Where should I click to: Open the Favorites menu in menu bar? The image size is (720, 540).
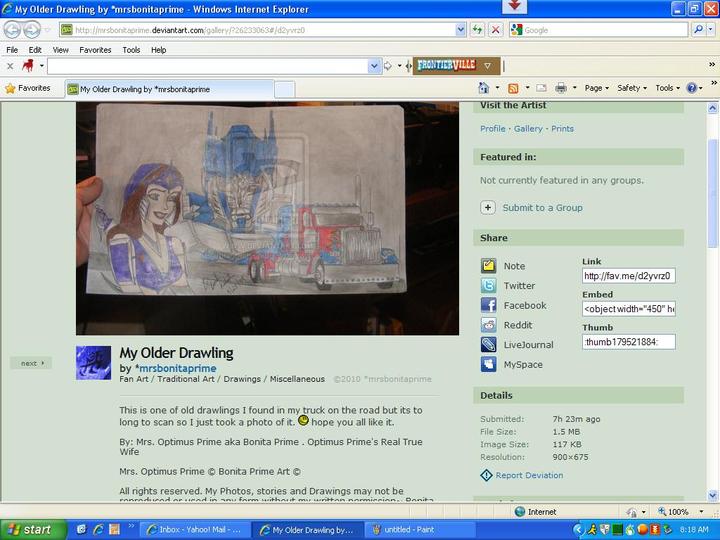tap(95, 49)
